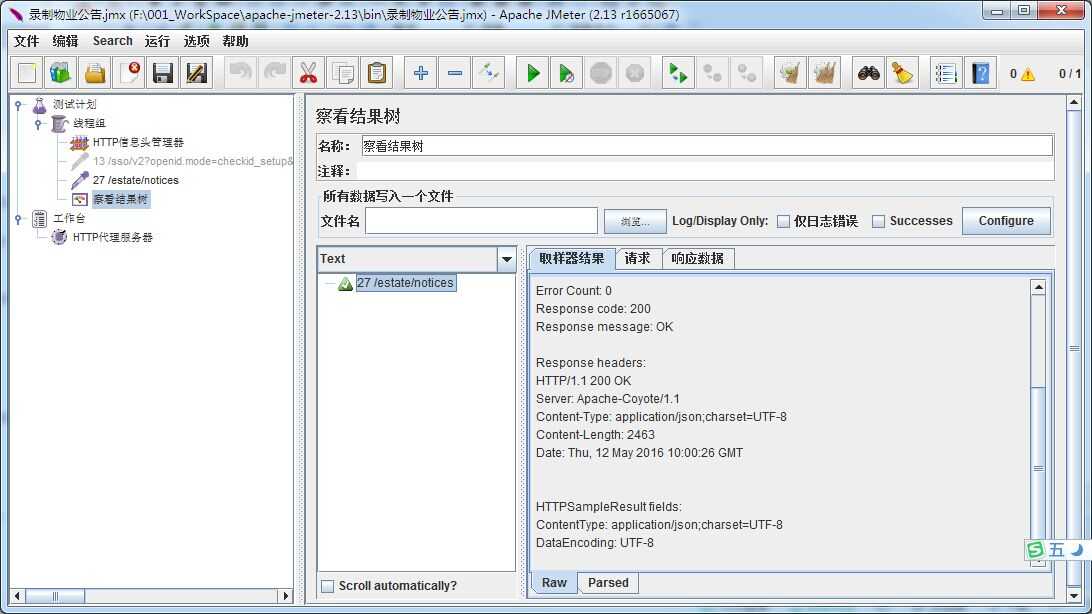1092x614 pixels.
Task: Collapse the 线程组 tree node
Action: pos(38,123)
